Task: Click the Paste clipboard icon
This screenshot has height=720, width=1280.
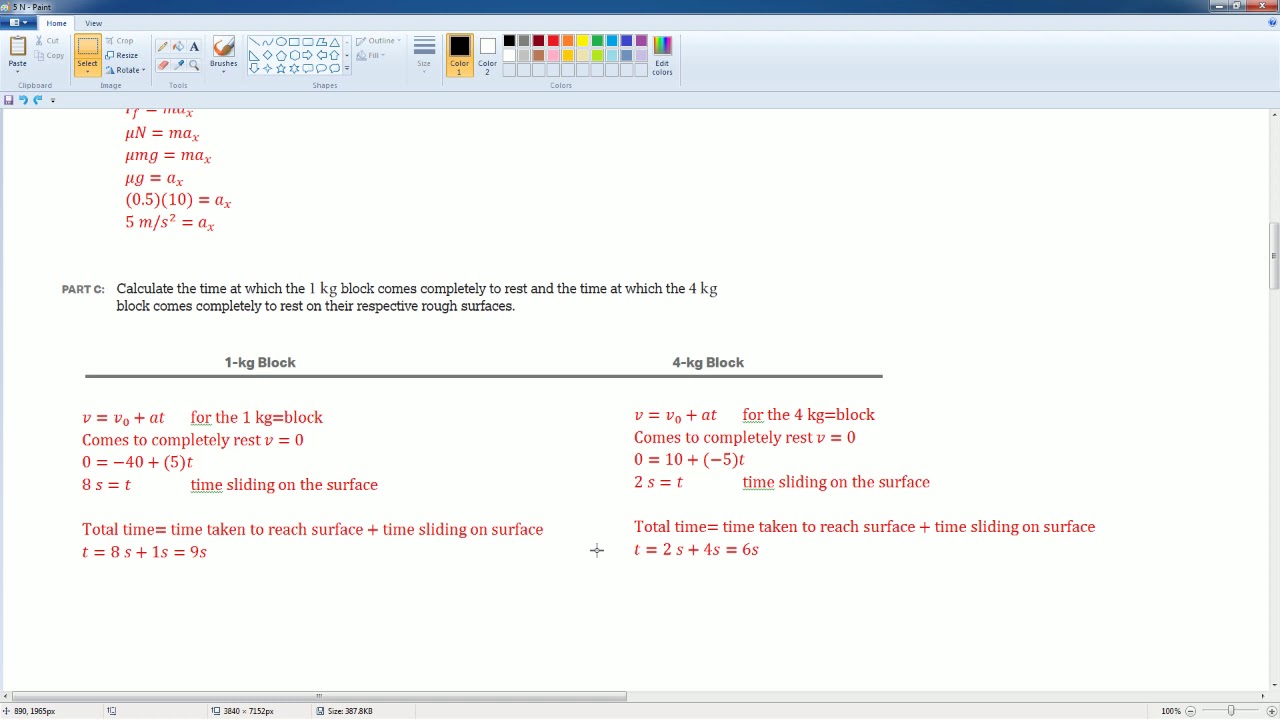Action: [x=18, y=46]
